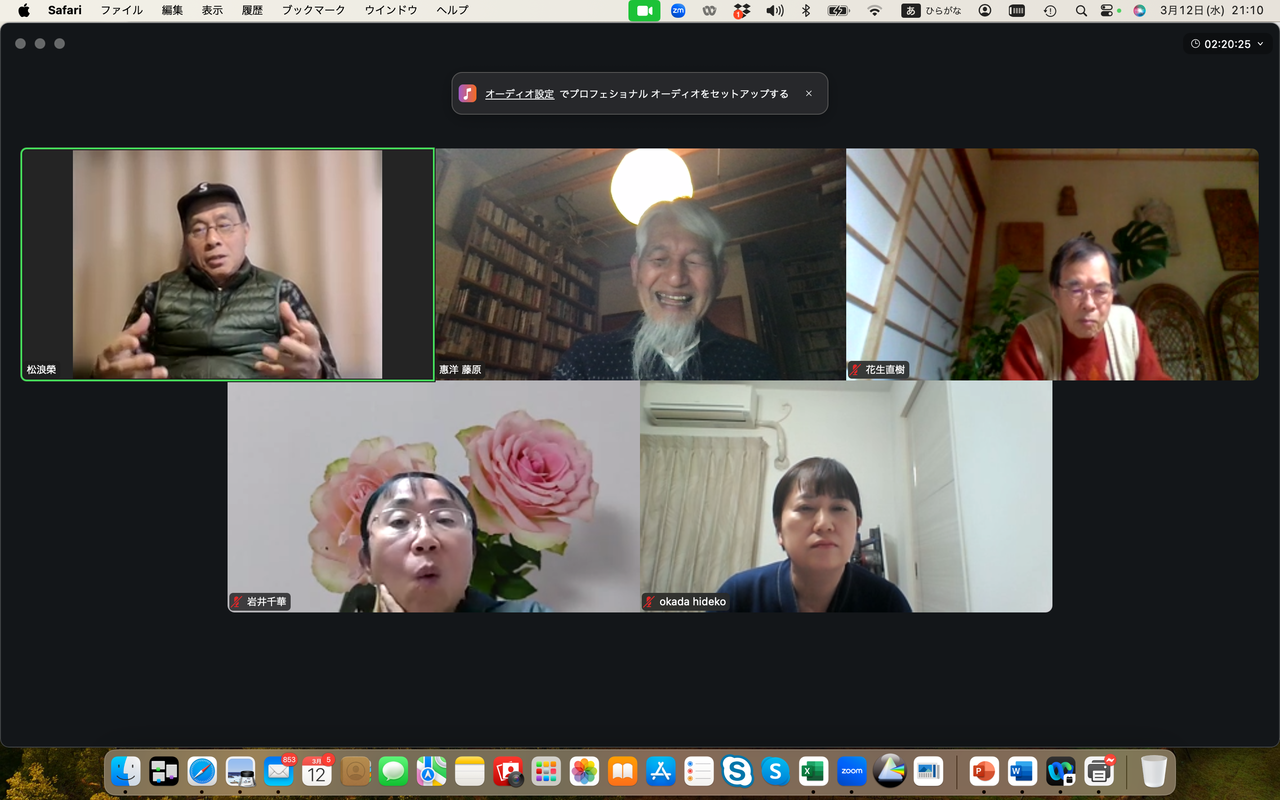The image size is (1280, 800).
Task: Open the ブックマーク menu
Action: (x=313, y=10)
